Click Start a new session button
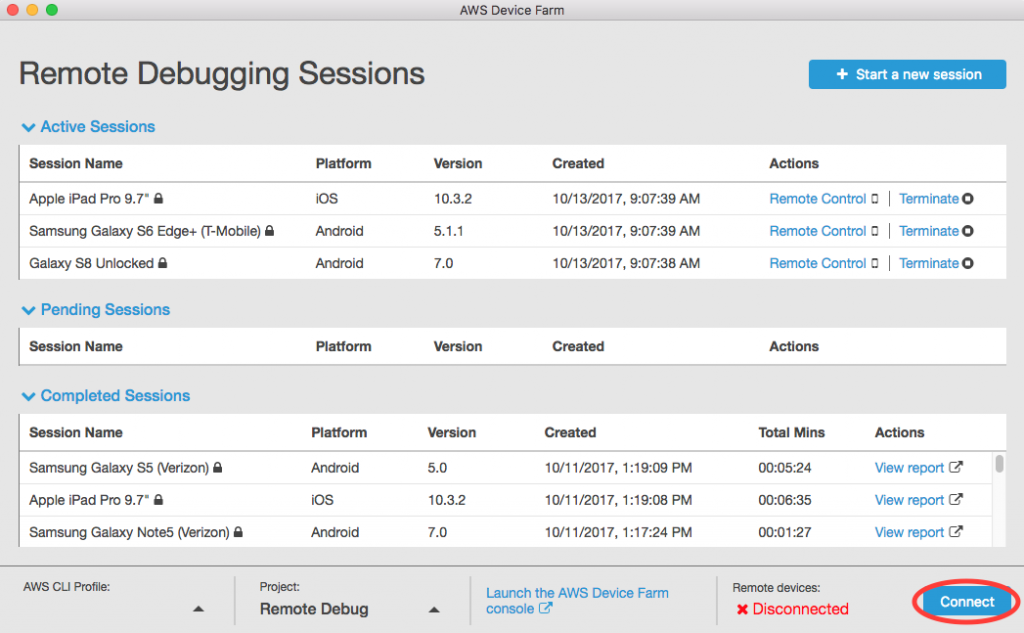This screenshot has height=633, width=1024. pyautogui.click(x=907, y=74)
